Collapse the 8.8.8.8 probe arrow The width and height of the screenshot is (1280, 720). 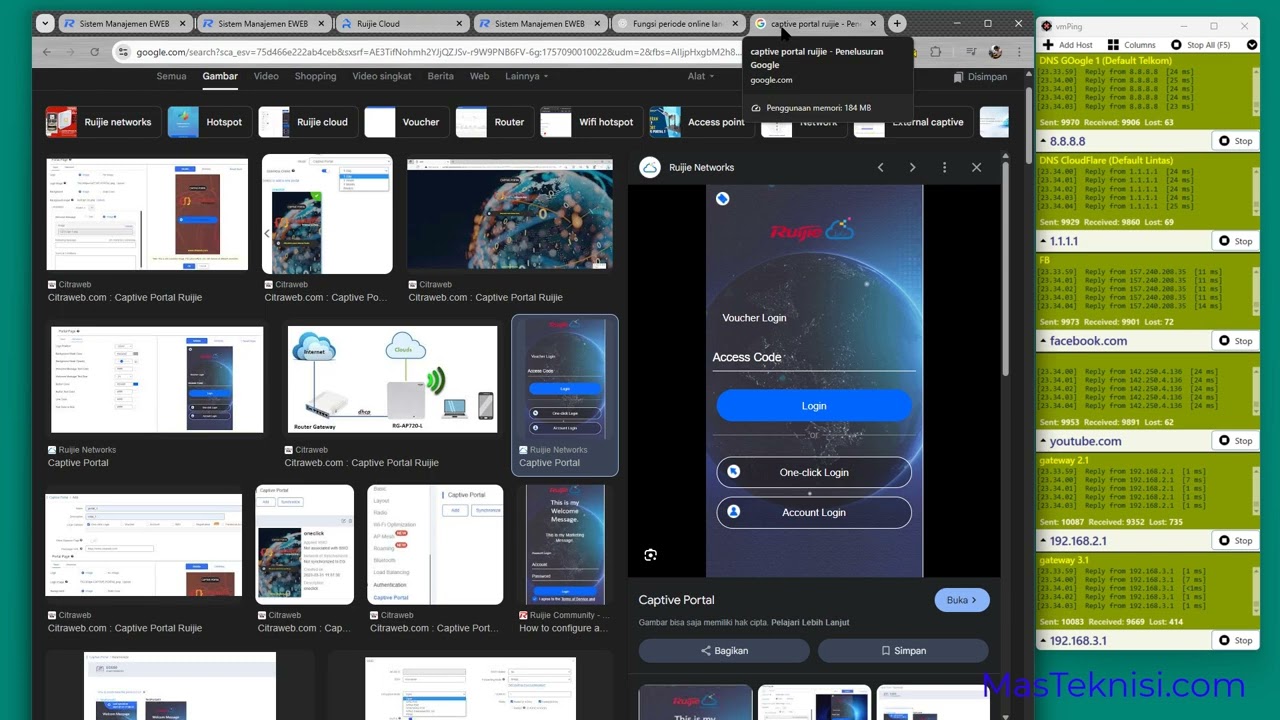[1043, 141]
